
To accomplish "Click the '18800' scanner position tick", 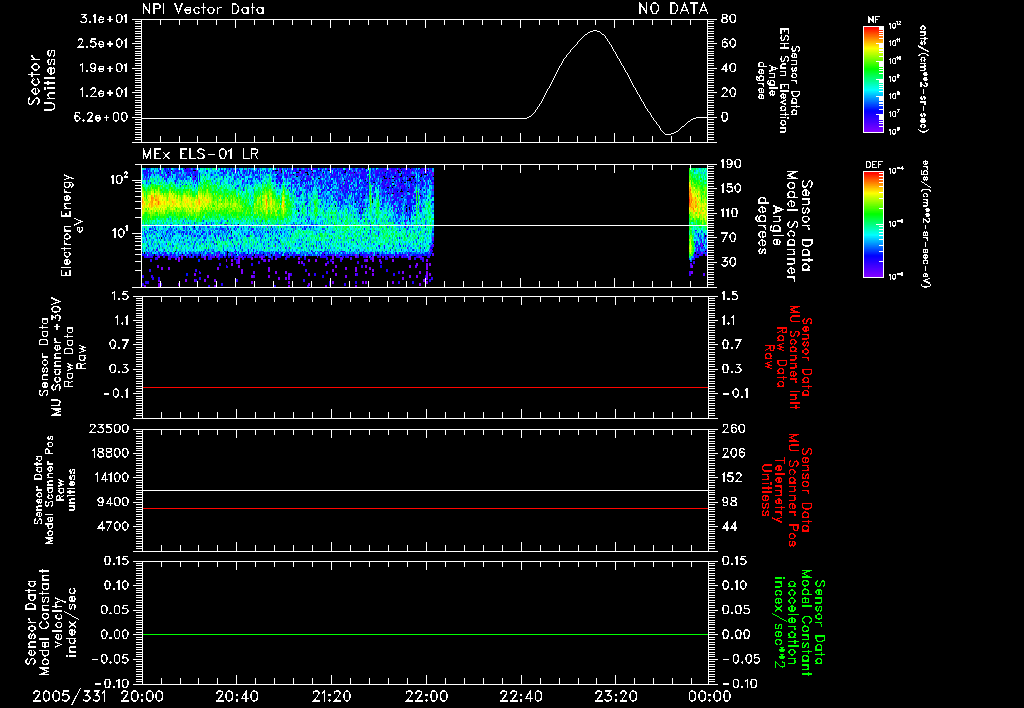I will click(108, 453).
